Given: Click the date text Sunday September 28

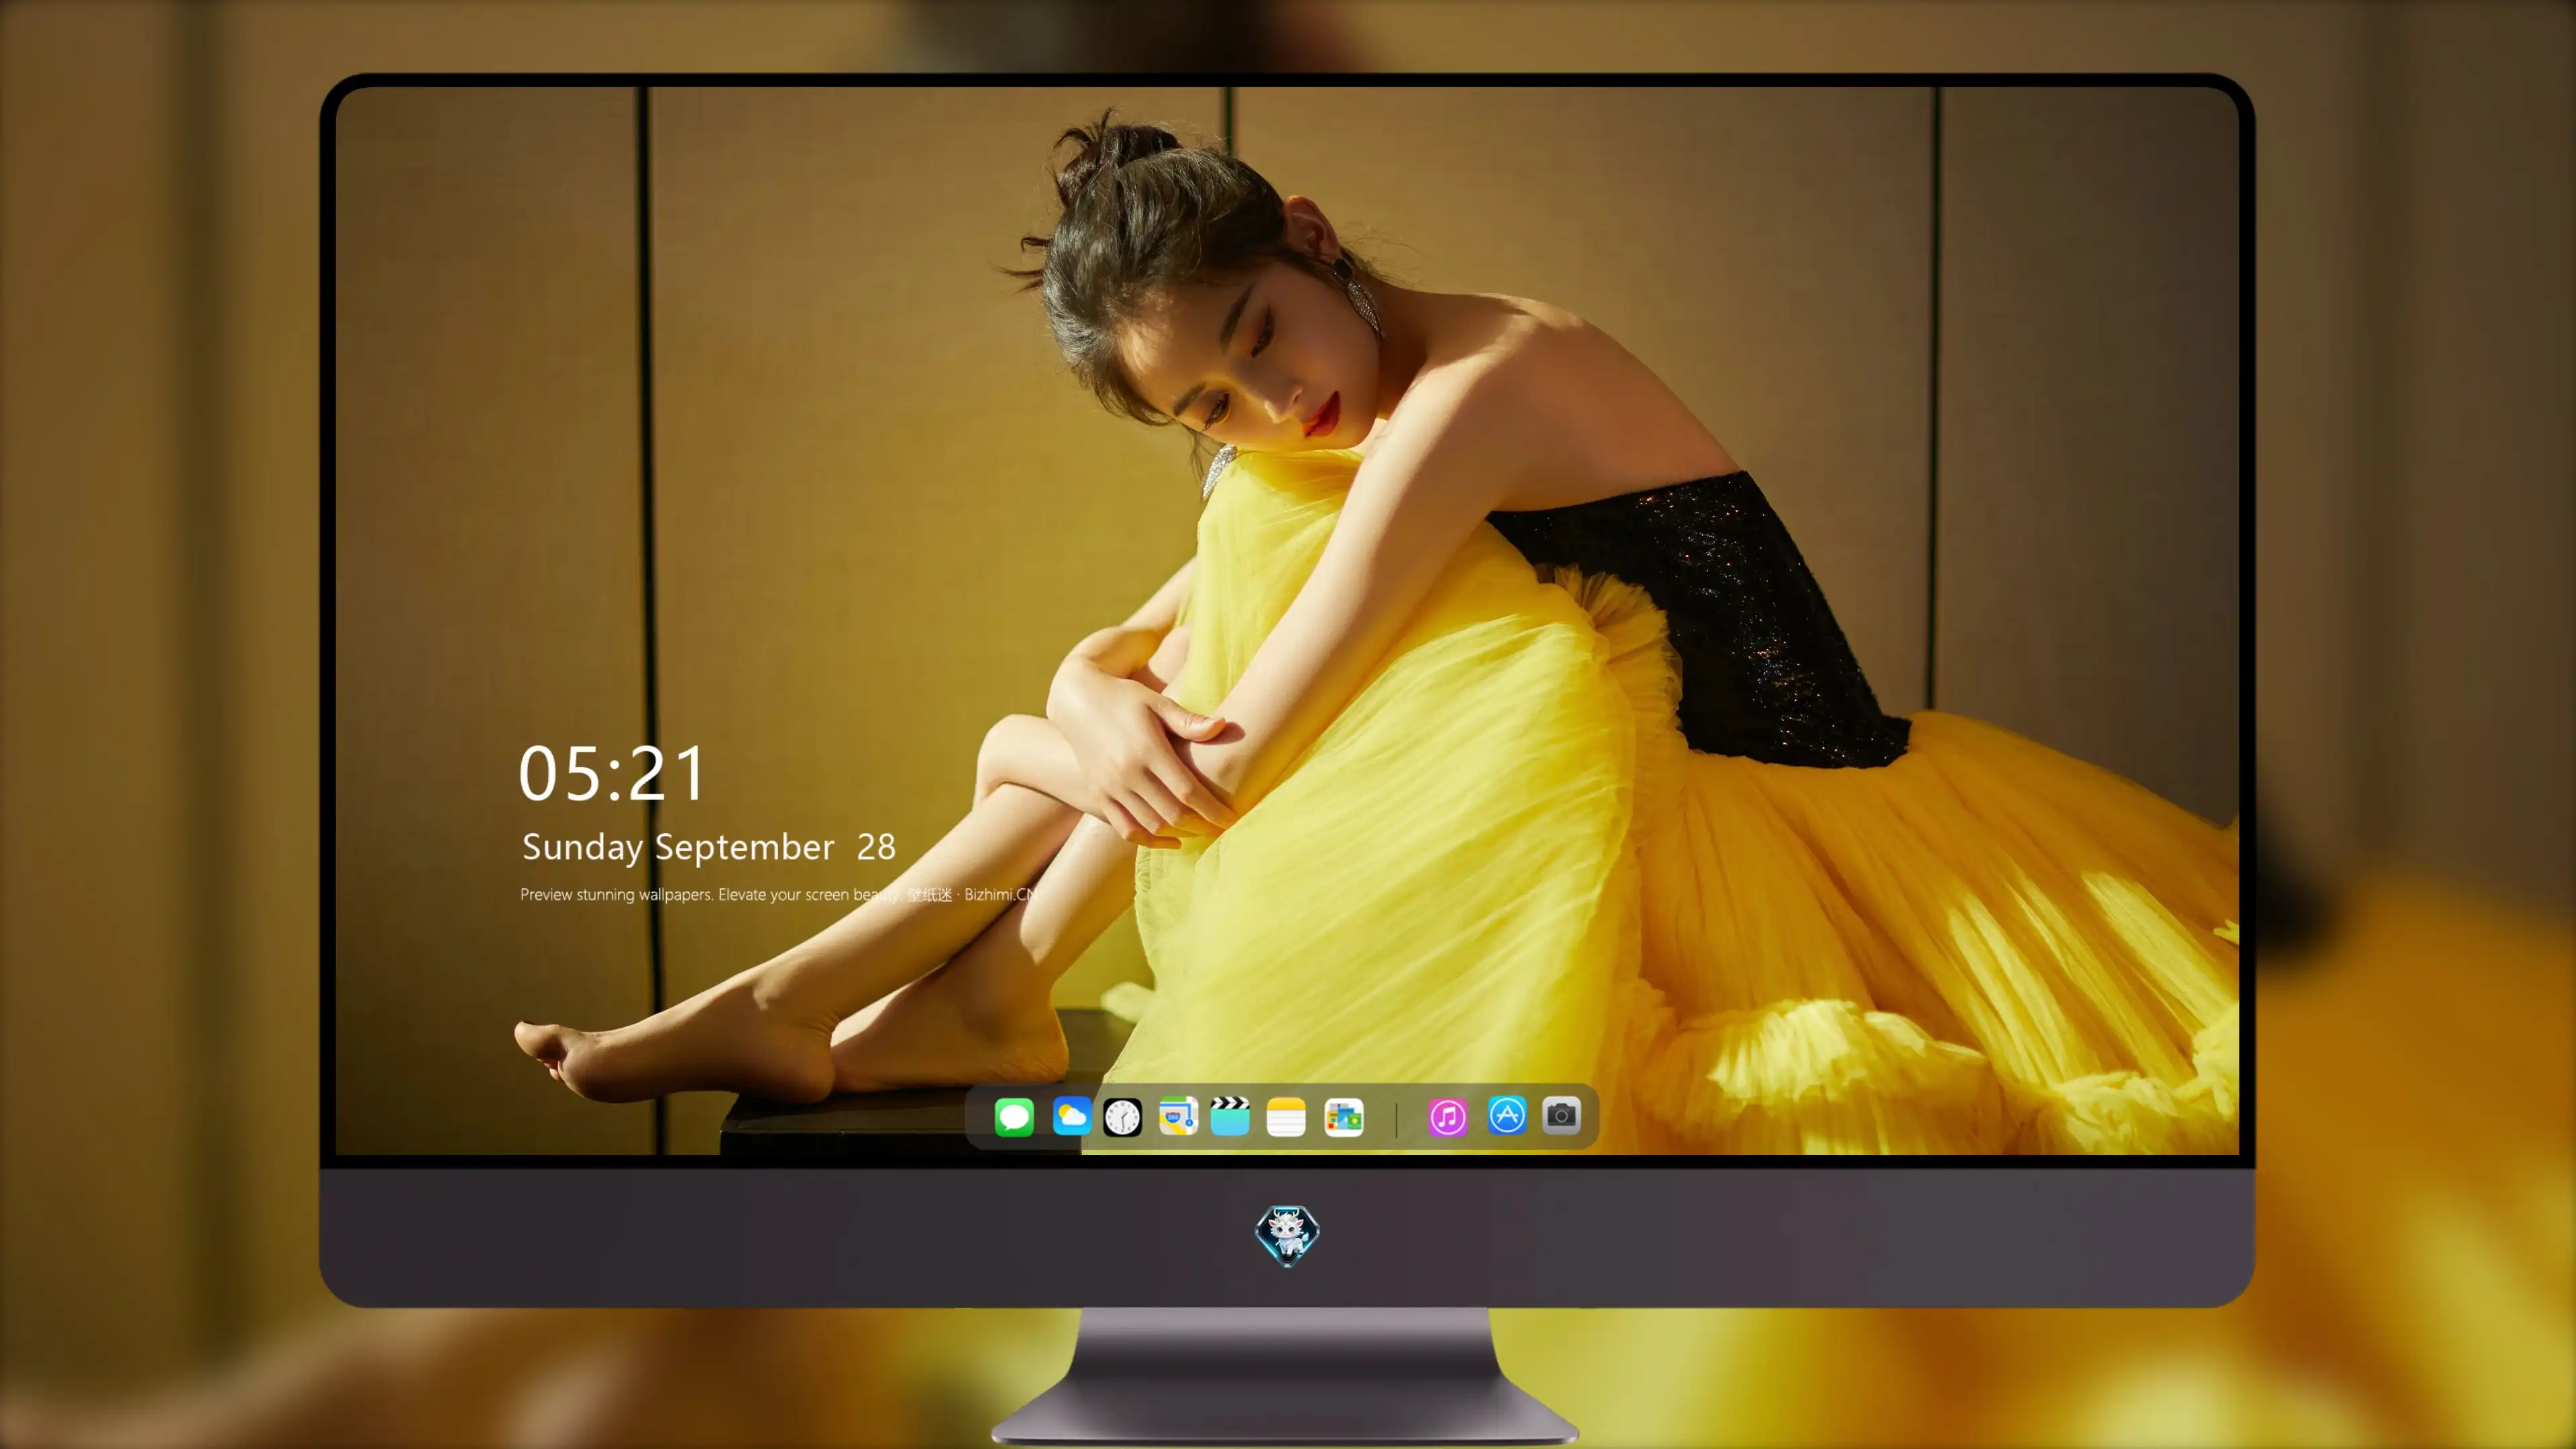Looking at the screenshot, I should click(x=709, y=847).
